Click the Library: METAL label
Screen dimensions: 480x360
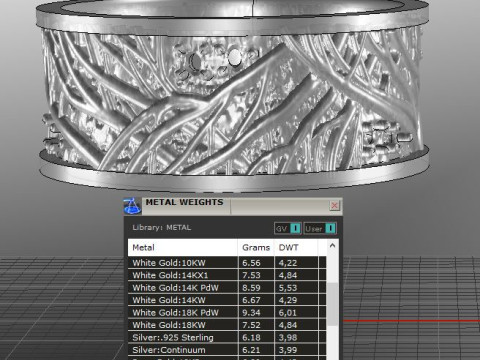coord(162,228)
